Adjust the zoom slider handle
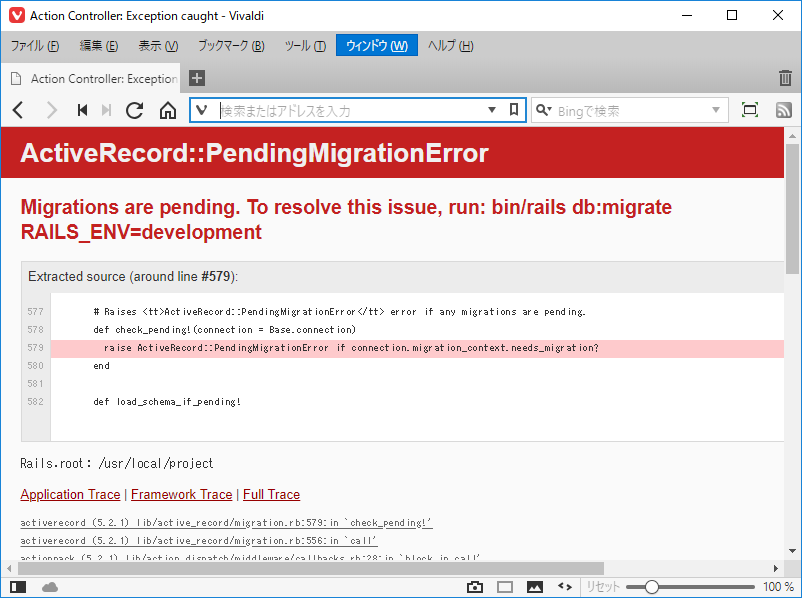802x598 pixels. [x=652, y=587]
